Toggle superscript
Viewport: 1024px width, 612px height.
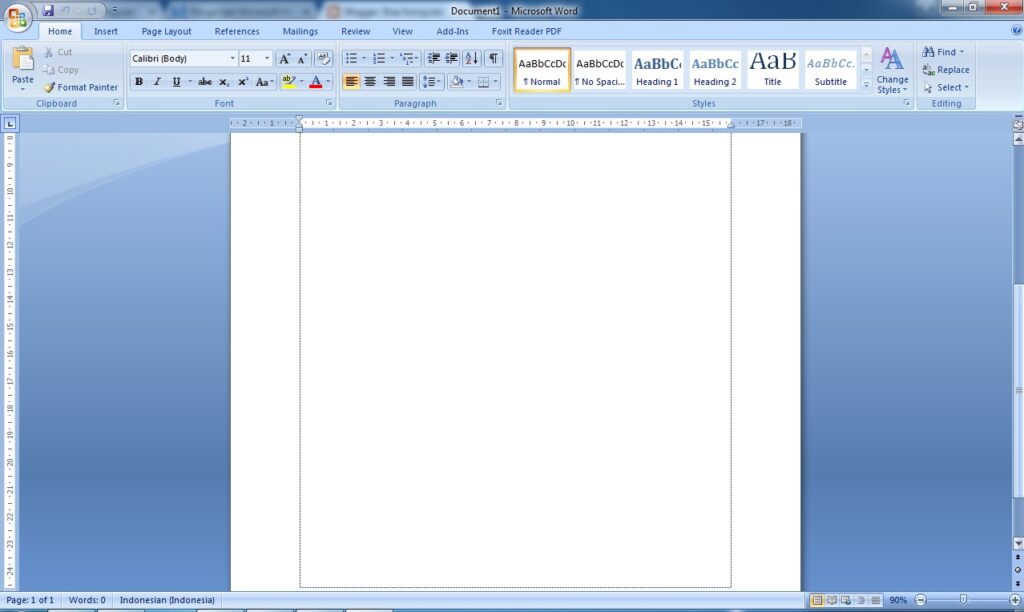pyautogui.click(x=242, y=82)
